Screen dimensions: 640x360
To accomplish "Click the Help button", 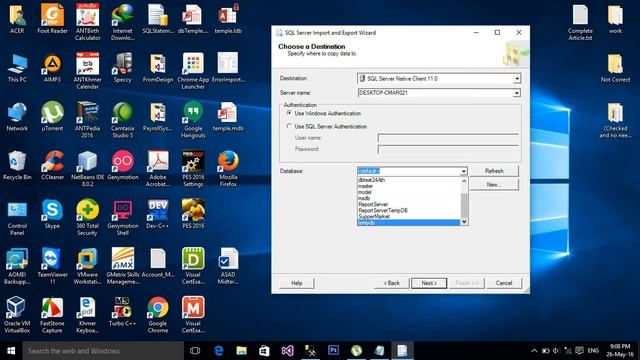I will click(x=297, y=283).
